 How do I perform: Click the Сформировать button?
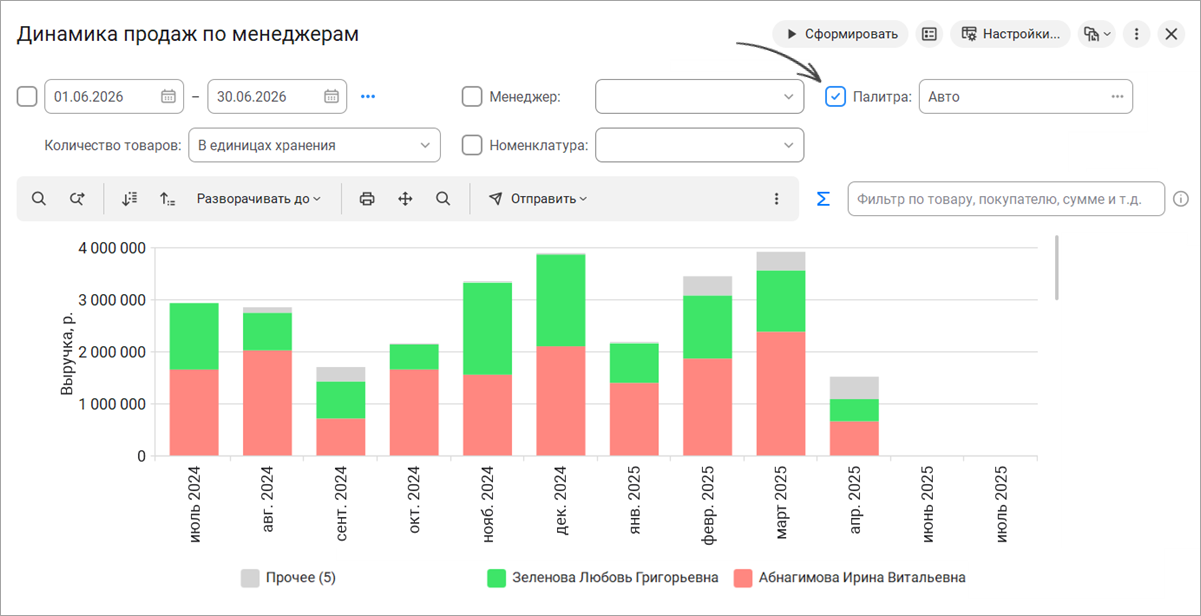840,34
